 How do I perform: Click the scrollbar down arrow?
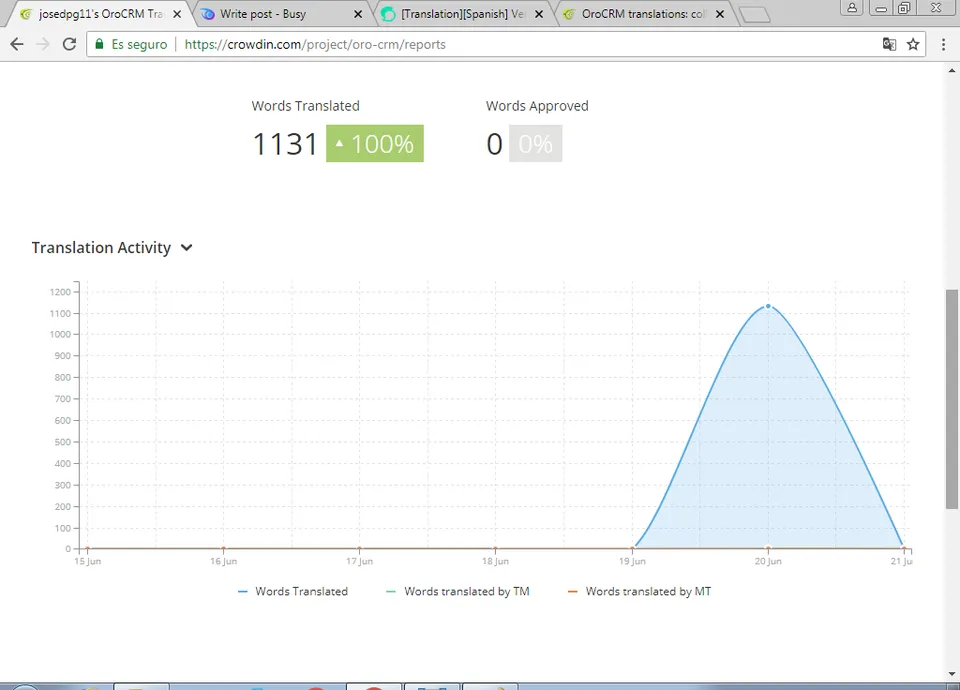[x=951, y=674]
